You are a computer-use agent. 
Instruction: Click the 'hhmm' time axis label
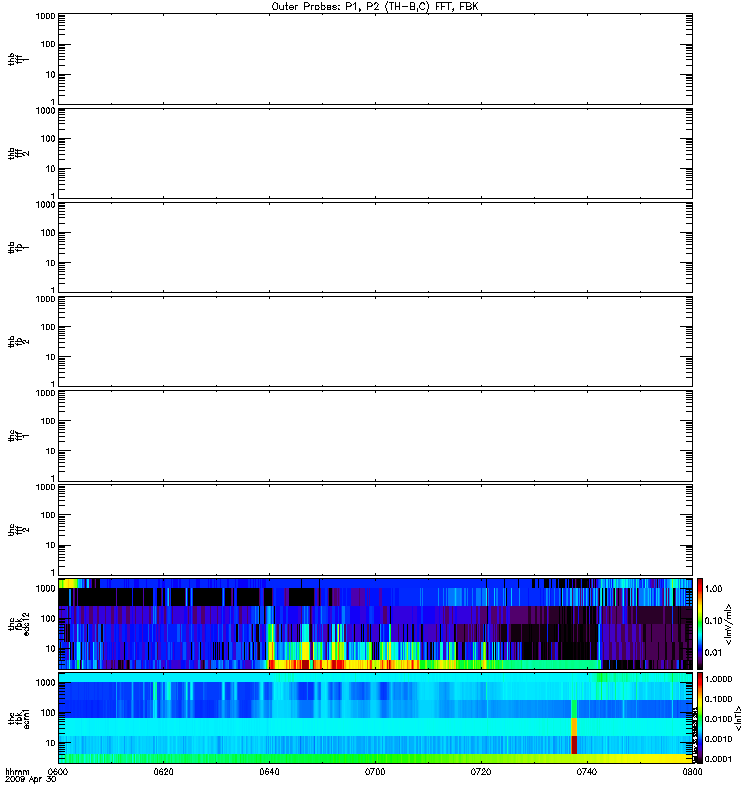(x=17, y=772)
